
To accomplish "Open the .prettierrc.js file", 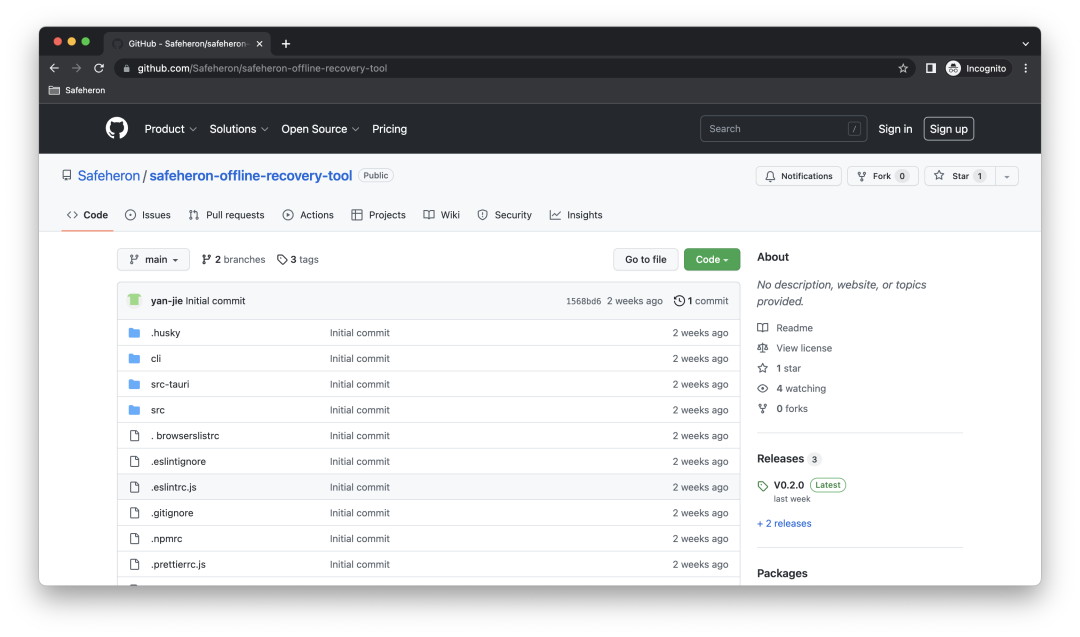I will click(178, 564).
